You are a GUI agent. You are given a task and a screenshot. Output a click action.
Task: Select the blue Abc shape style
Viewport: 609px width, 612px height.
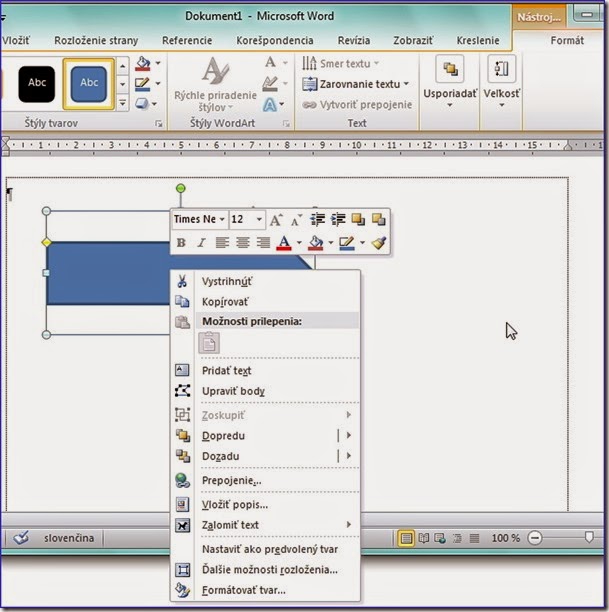click(x=89, y=84)
